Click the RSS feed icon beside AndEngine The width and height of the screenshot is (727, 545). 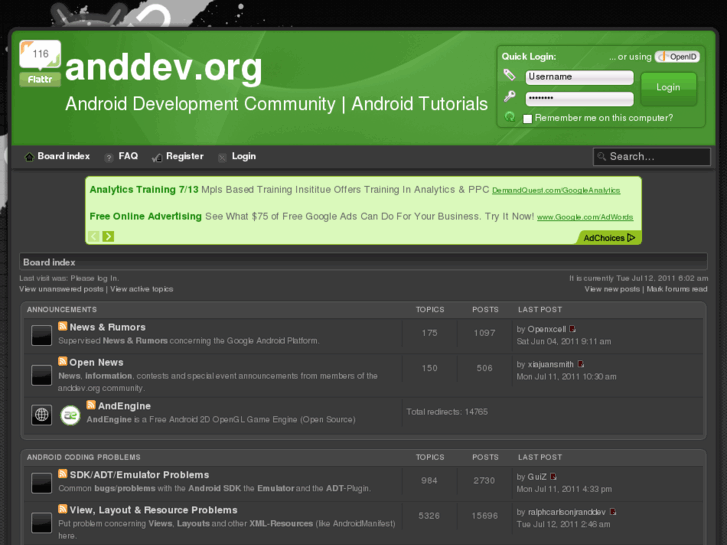point(91,405)
